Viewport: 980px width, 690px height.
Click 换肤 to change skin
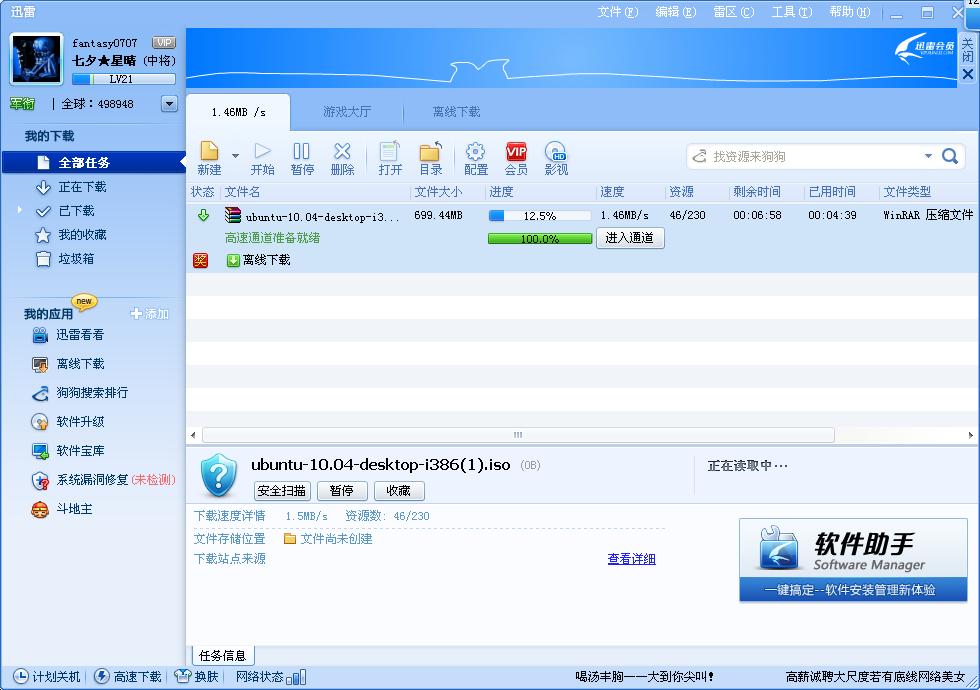[198, 676]
